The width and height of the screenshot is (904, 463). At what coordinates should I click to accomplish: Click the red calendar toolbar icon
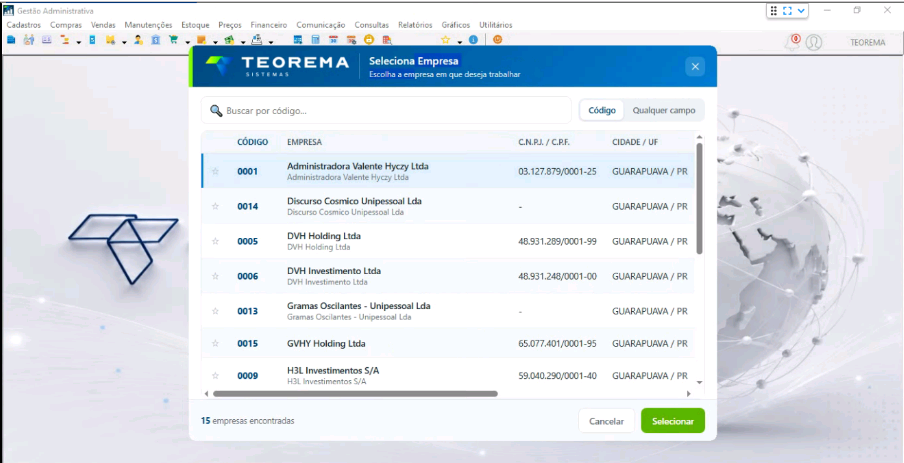(x=333, y=40)
